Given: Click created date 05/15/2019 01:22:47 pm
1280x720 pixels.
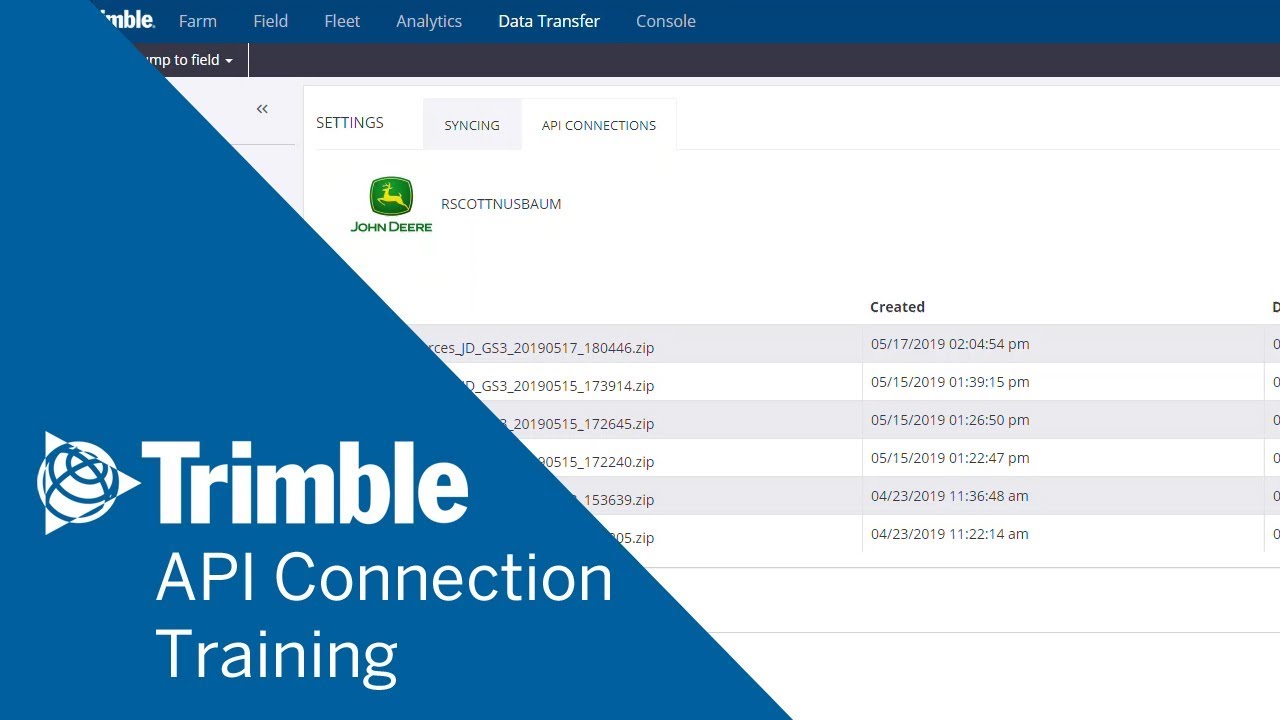Looking at the screenshot, I should [950, 458].
